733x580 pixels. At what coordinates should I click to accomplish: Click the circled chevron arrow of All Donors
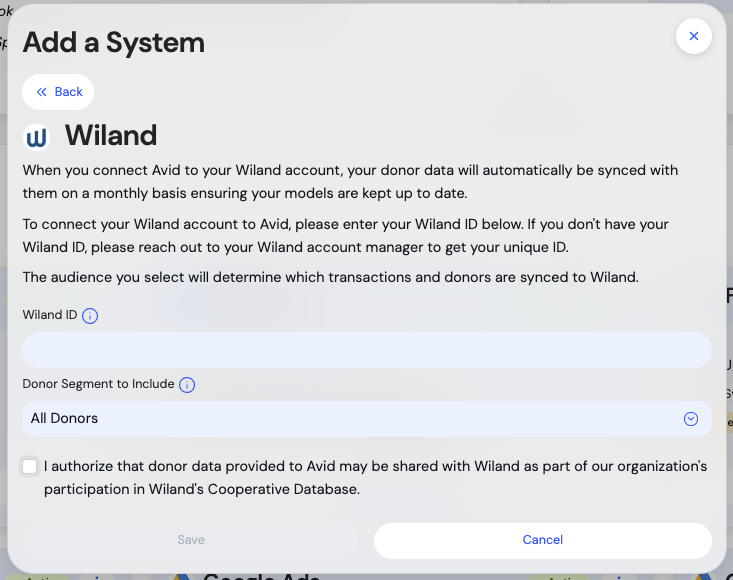click(x=690, y=419)
